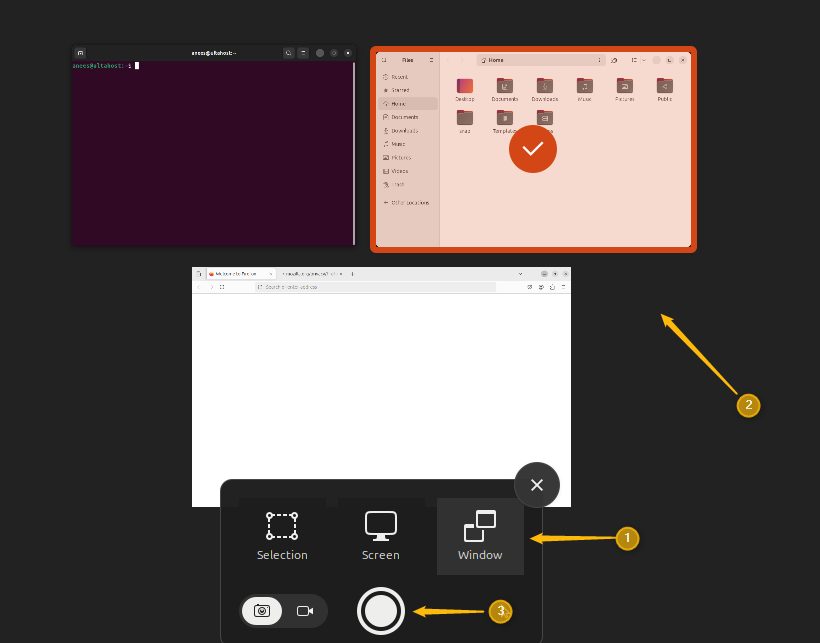Click the search icon in the terminal header
This screenshot has width=820, height=643.
pyautogui.click(x=288, y=53)
